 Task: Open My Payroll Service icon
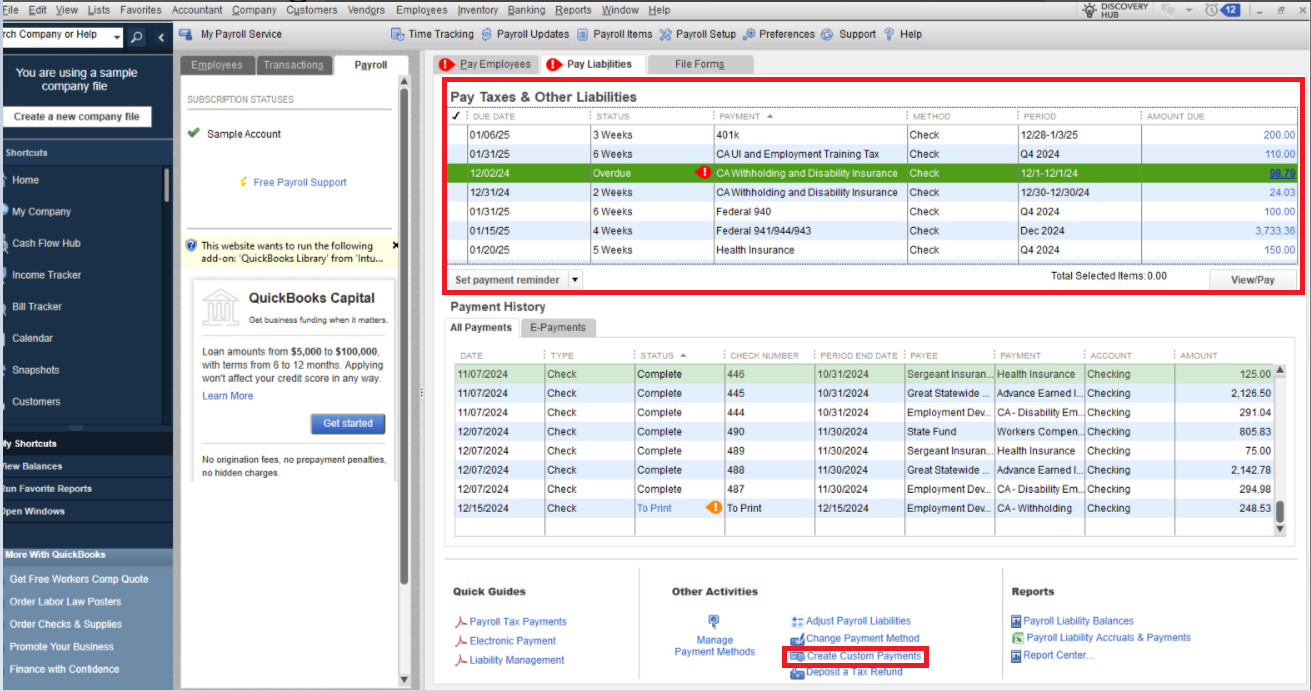(x=186, y=34)
